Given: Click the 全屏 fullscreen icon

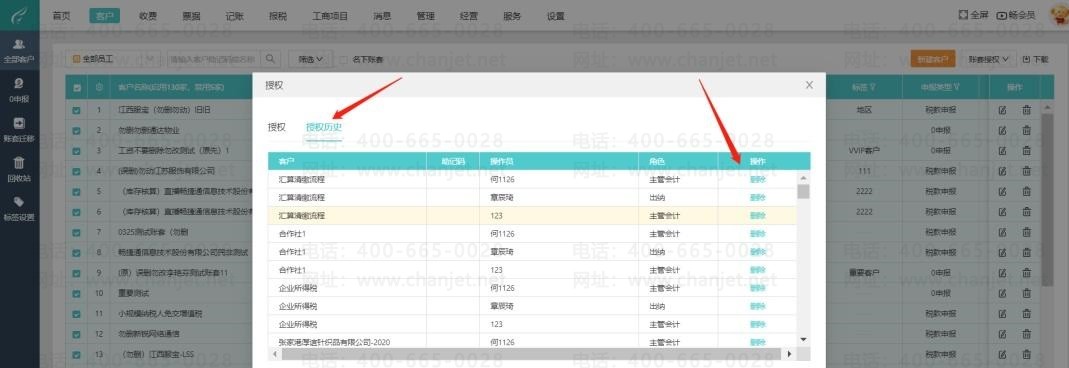Looking at the screenshot, I should pyautogui.click(x=964, y=15).
